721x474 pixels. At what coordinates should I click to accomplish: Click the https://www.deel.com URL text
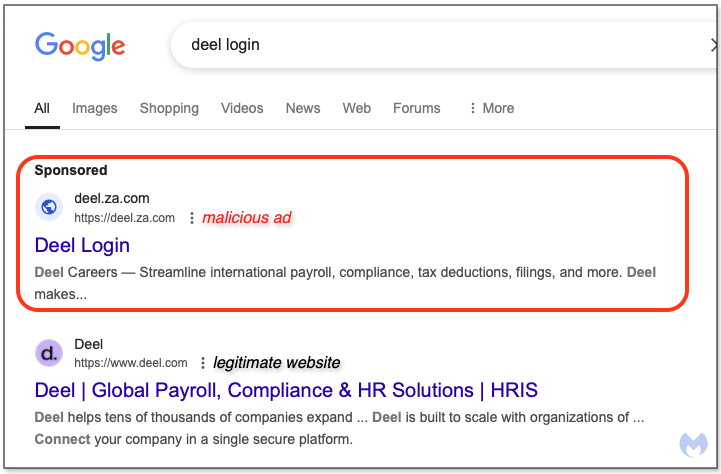pos(130,363)
